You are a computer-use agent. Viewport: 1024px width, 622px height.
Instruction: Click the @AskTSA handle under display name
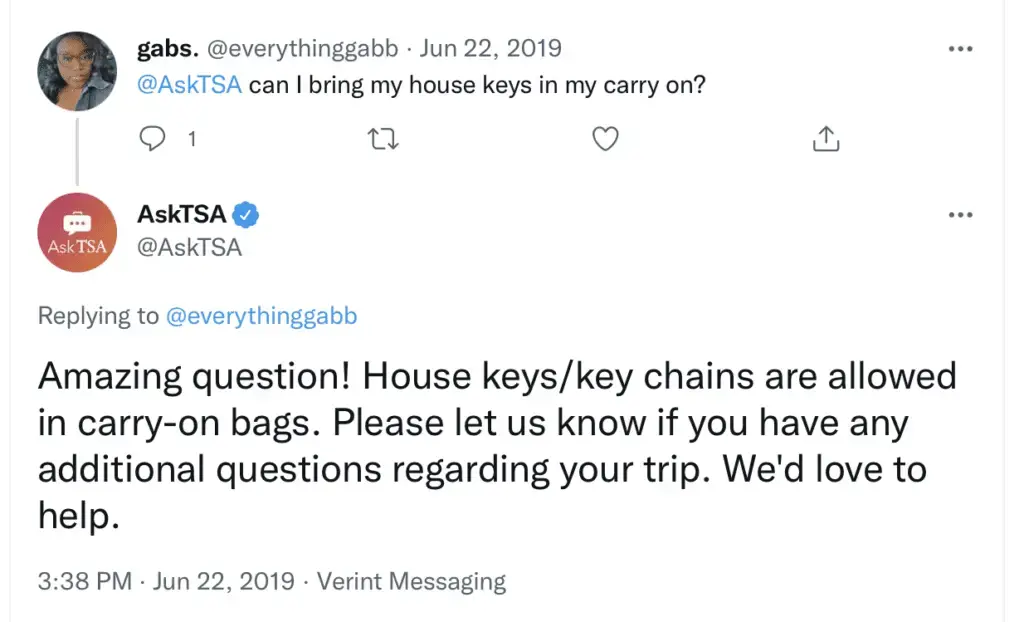point(189,248)
